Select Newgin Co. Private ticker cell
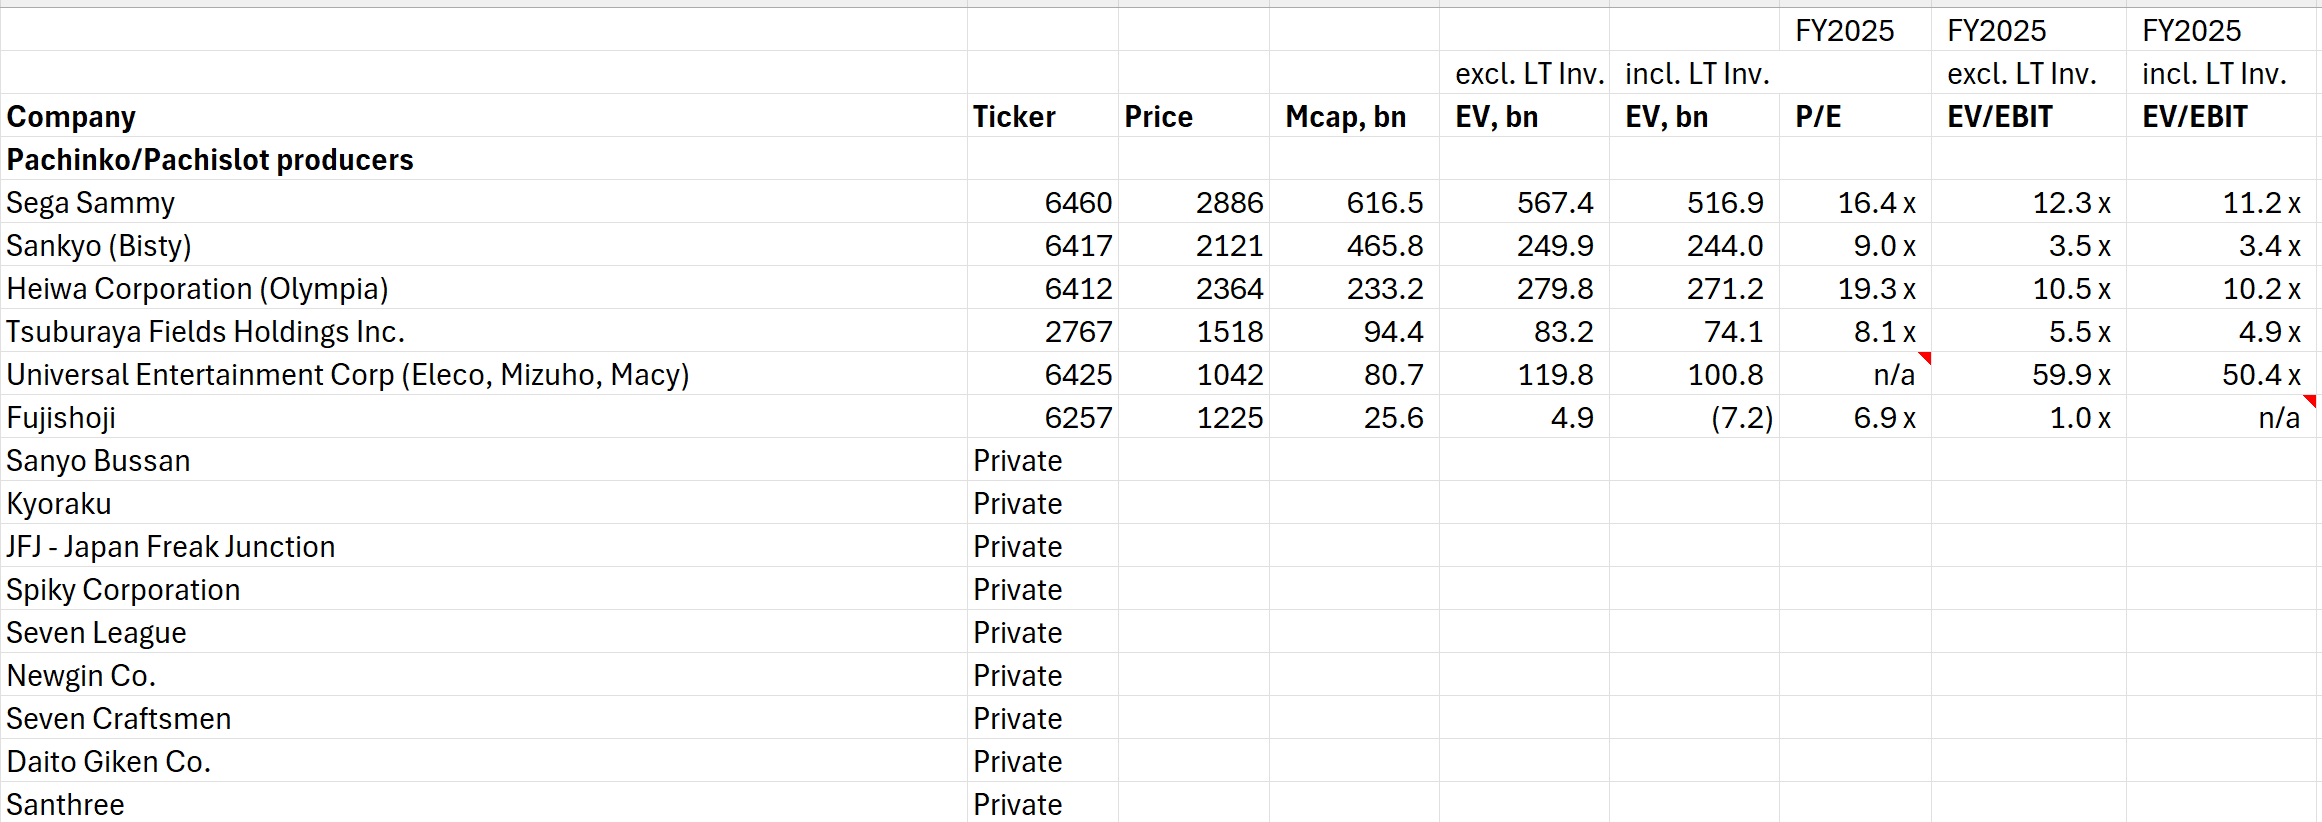The height and width of the screenshot is (822, 2322). (x=1043, y=675)
